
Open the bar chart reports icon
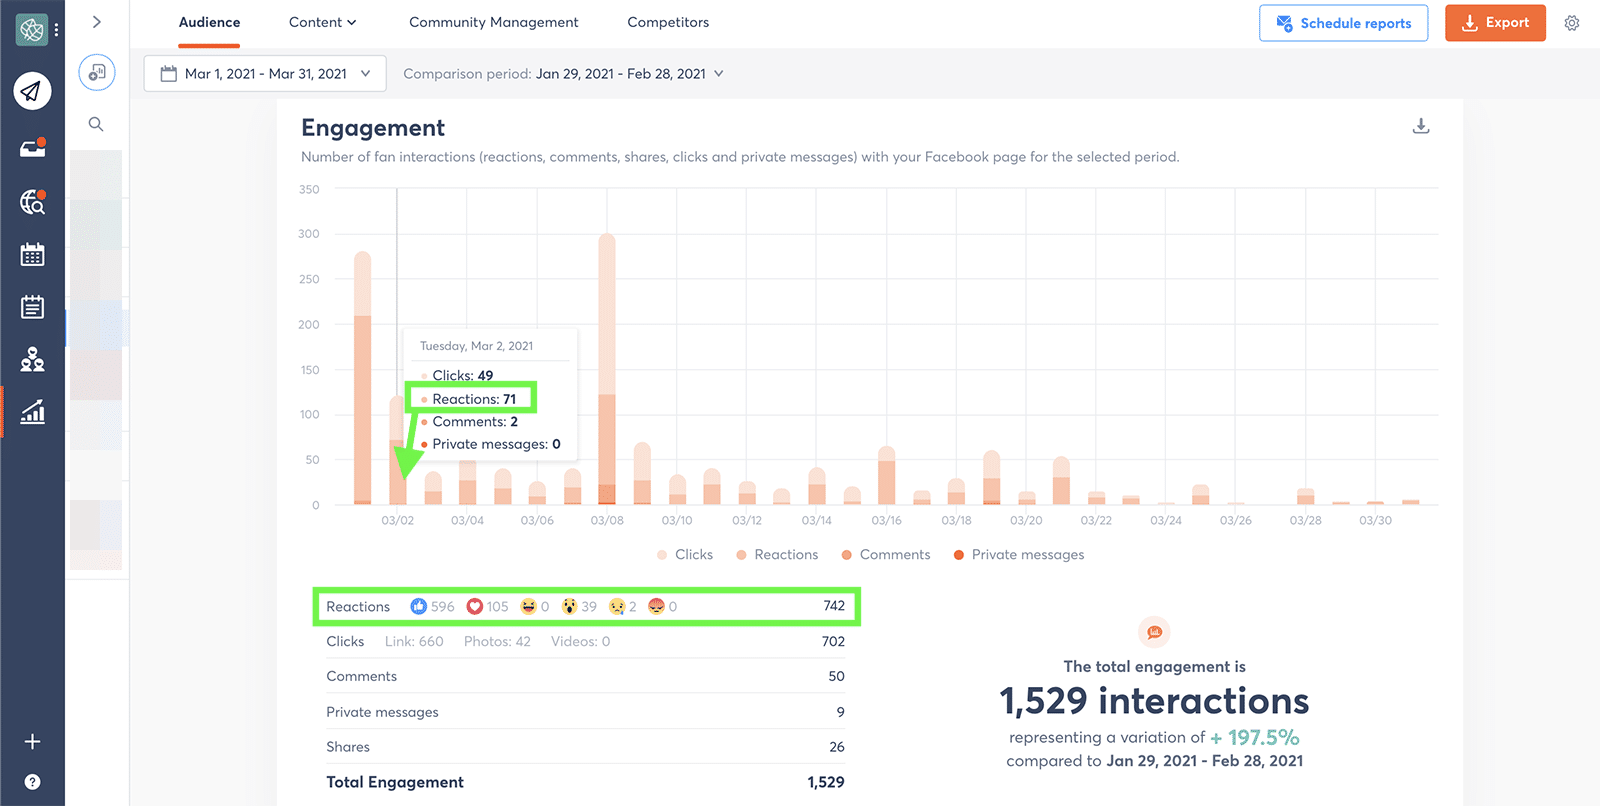32,411
